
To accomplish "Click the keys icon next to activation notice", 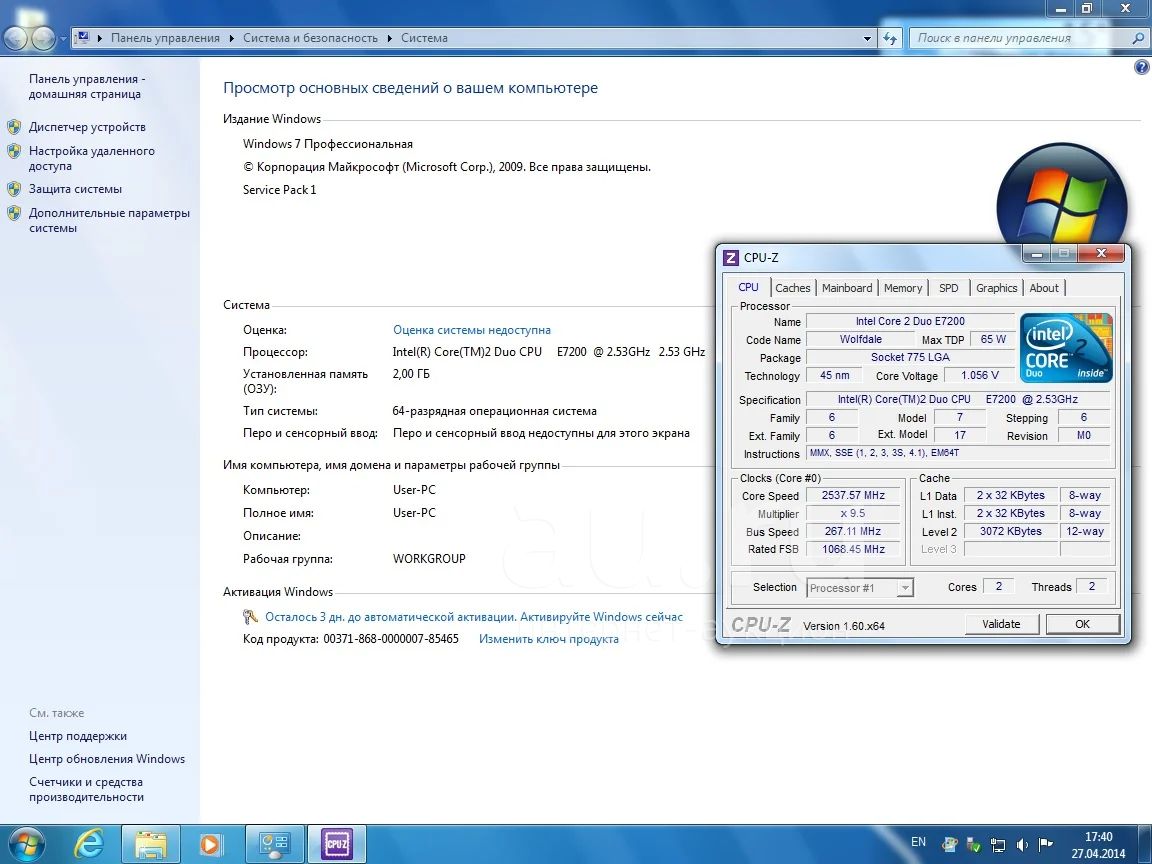I will pyautogui.click(x=251, y=617).
